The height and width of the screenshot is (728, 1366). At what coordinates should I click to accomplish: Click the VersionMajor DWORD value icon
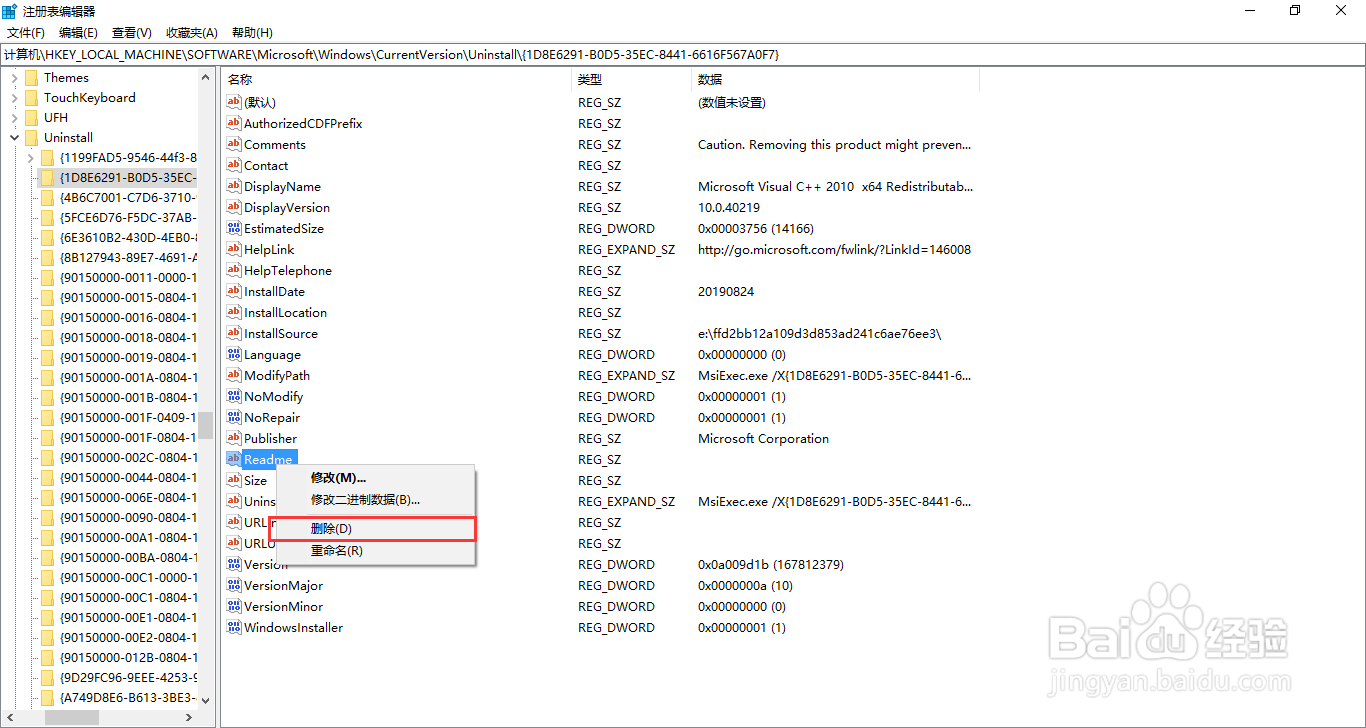coord(234,585)
